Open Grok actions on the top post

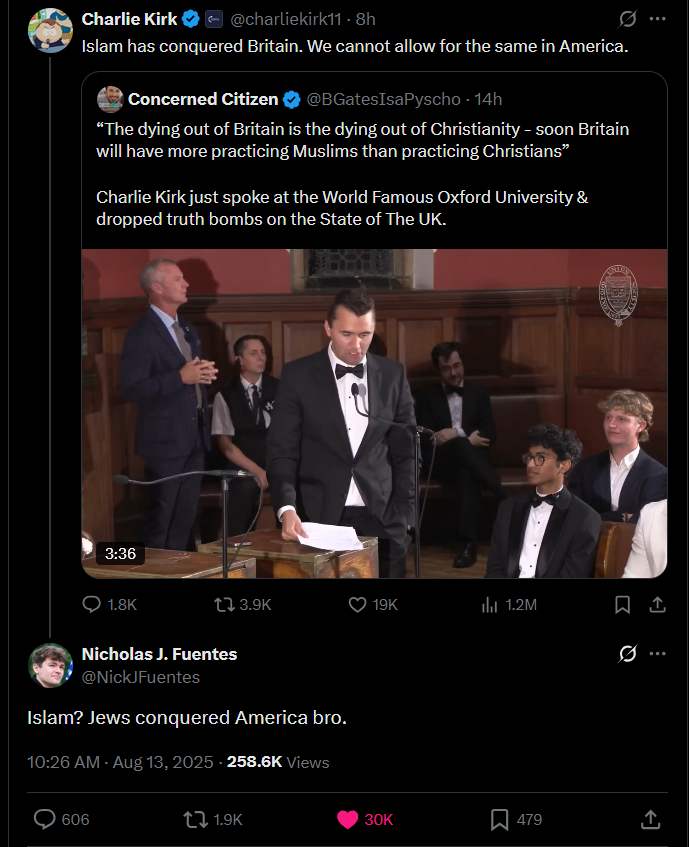tap(628, 19)
